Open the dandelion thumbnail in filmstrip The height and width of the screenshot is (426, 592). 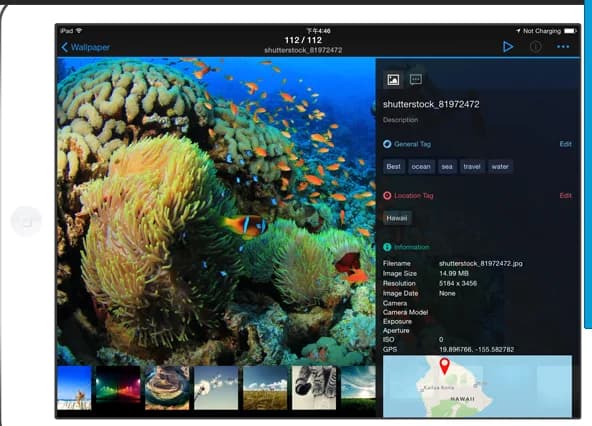[x=216, y=387]
